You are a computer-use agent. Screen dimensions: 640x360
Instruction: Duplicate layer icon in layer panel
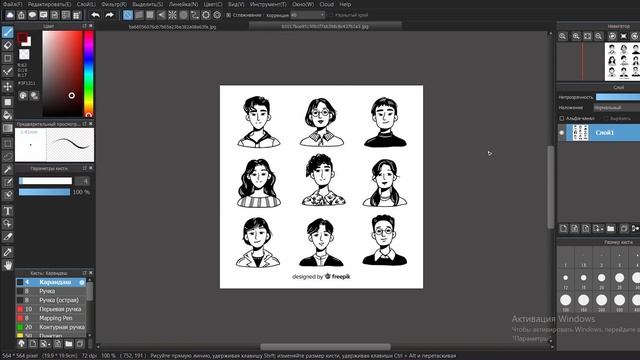pyautogui.click(x=624, y=229)
